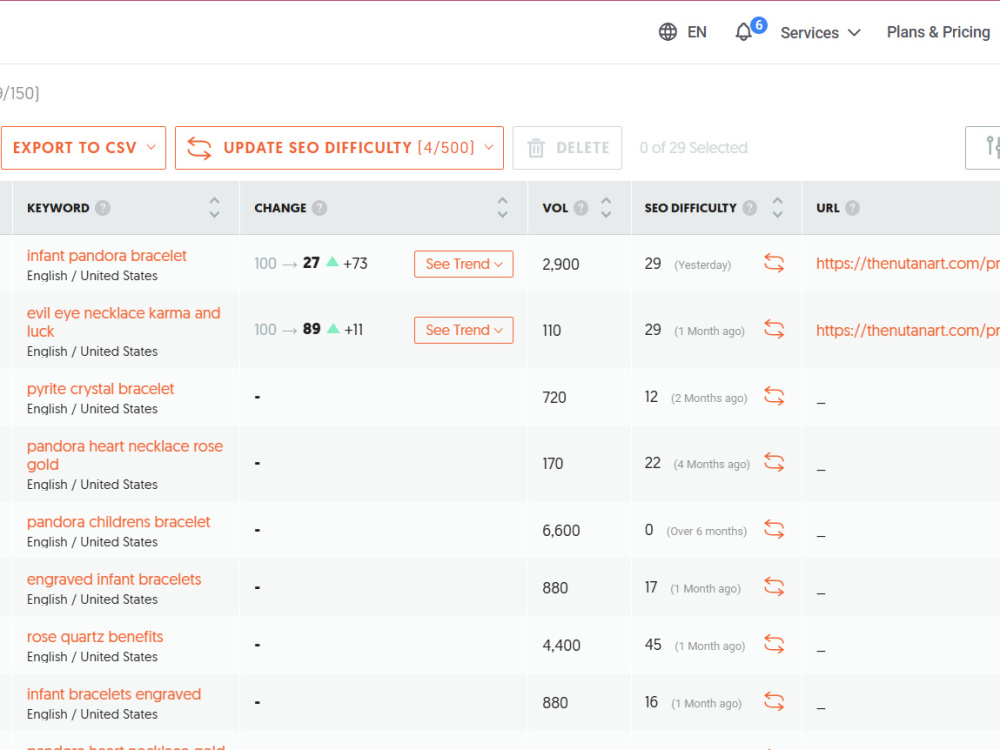Click the '(Over 6 months)' text
This screenshot has height=750, width=1000.
[x=706, y=531]
